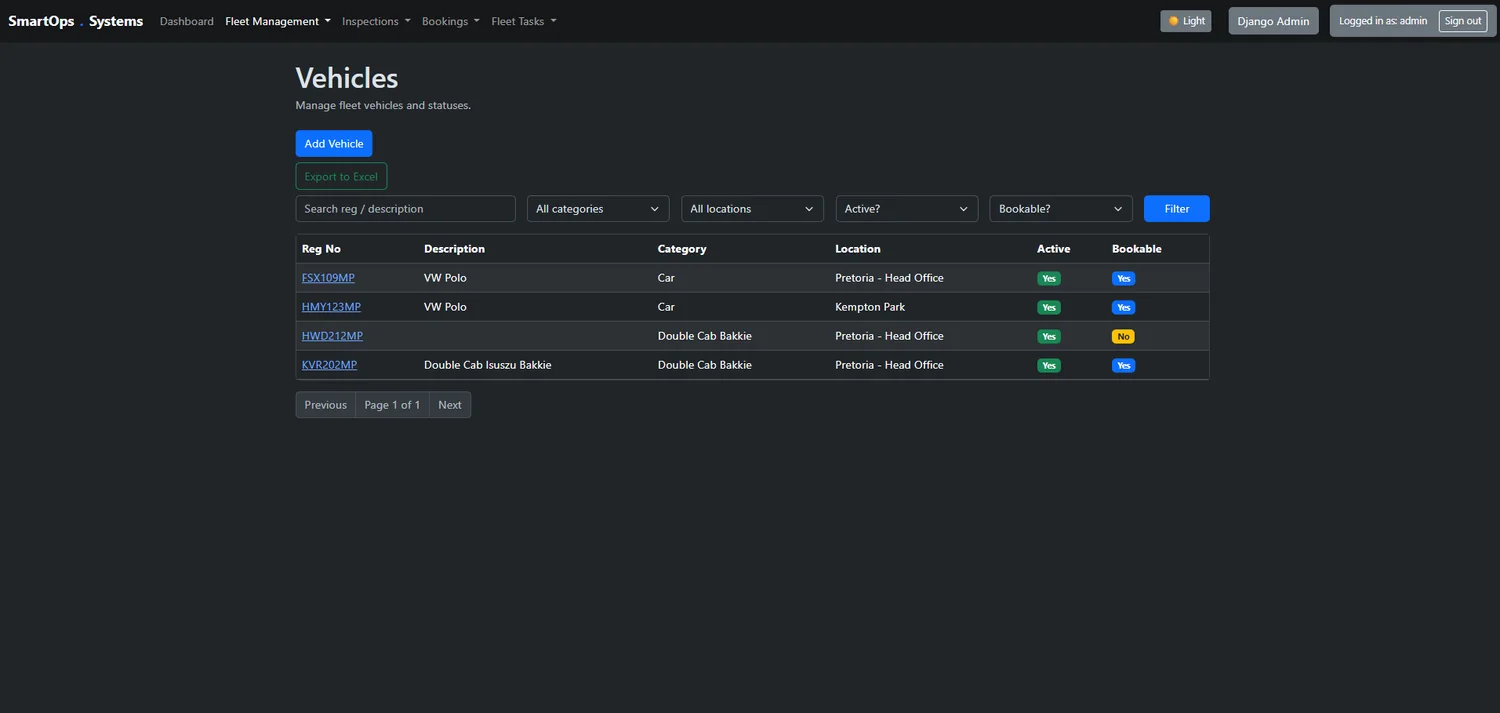Viewport: 1500px width, 713px height.
Task: Click the Location column header
Action: (858, 249)
